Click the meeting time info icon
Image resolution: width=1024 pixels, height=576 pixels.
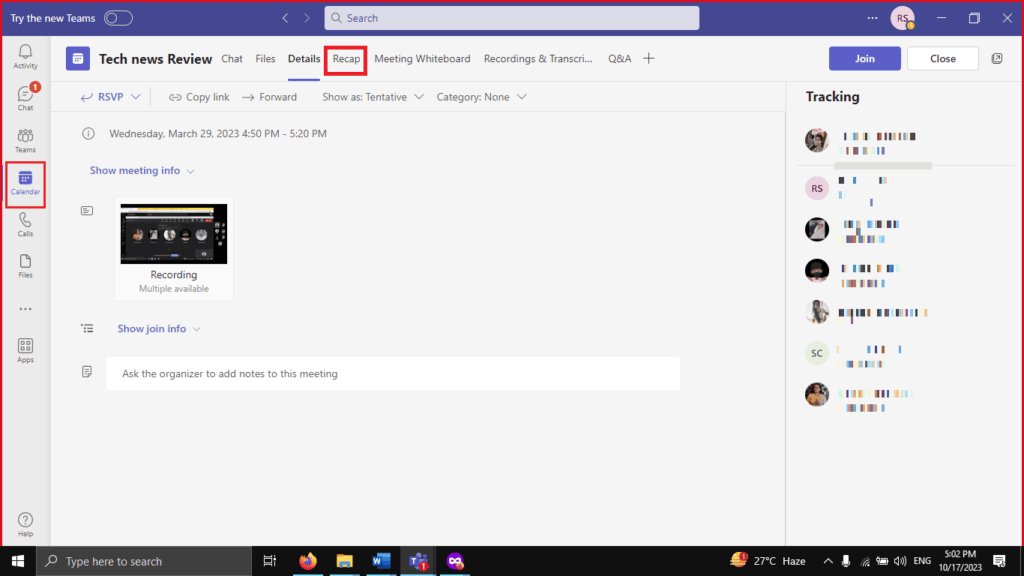pyautogui.click(x=88, y=133)
